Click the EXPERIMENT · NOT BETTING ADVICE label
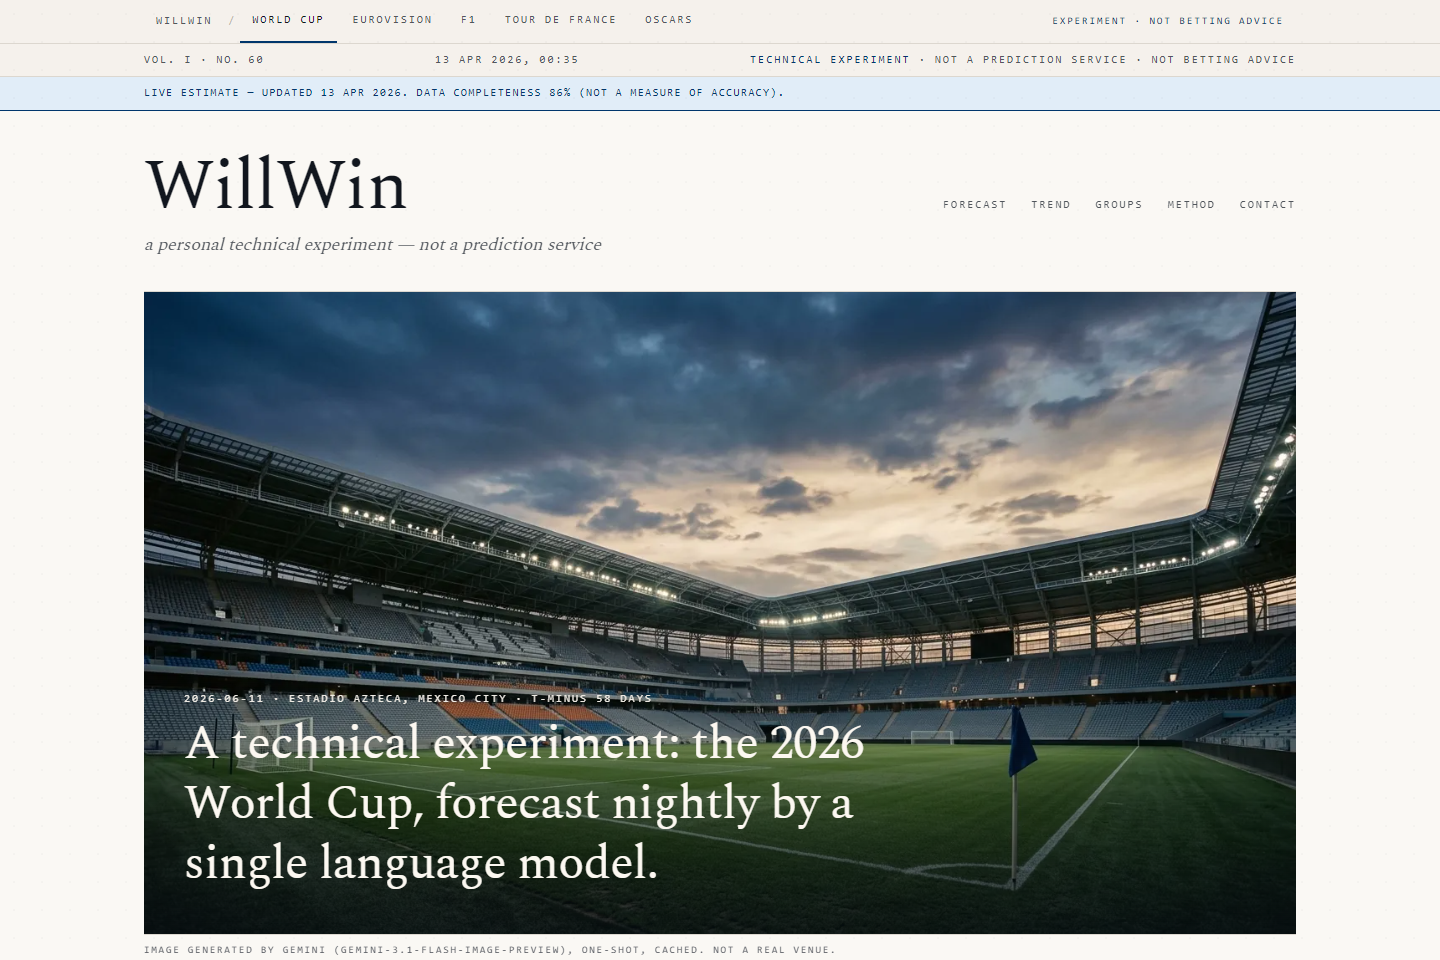The height and width of the screenshot is (960, 1440). pyautogui.click(x=1166, y=20)
